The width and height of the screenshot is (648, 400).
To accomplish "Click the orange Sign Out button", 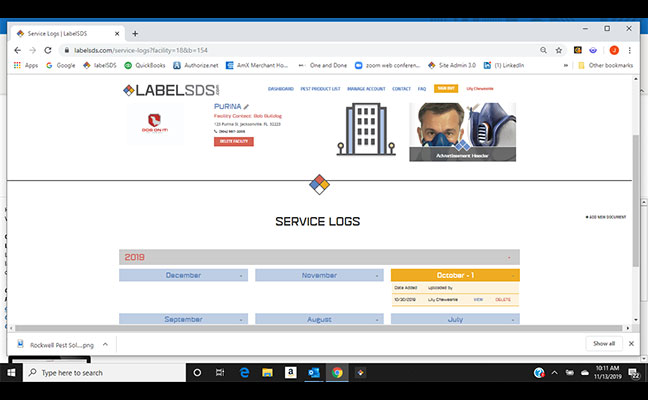I will 446,88.
